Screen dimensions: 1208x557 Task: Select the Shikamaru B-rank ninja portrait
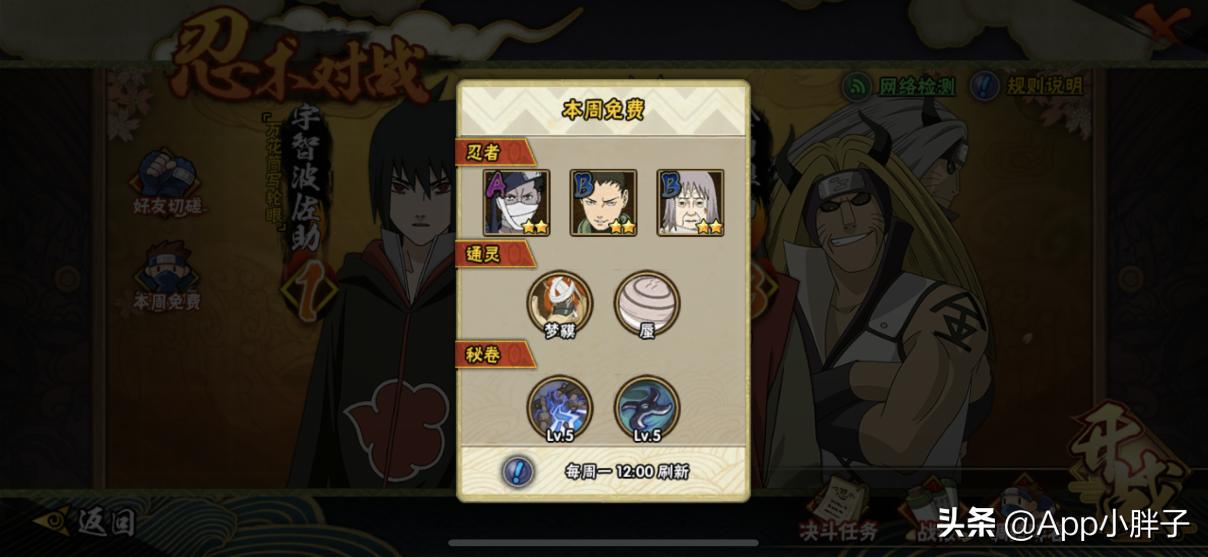[603, 203]
